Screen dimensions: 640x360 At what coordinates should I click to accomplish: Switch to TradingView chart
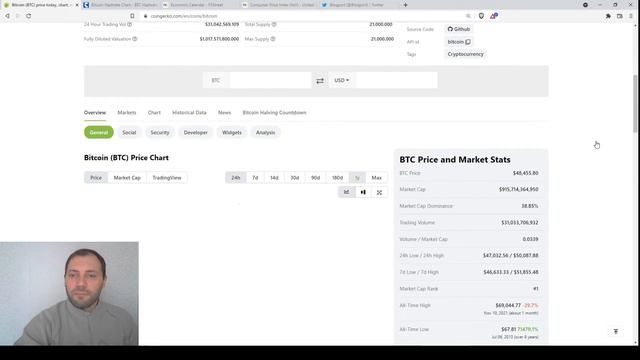click(x=167, y=178)
